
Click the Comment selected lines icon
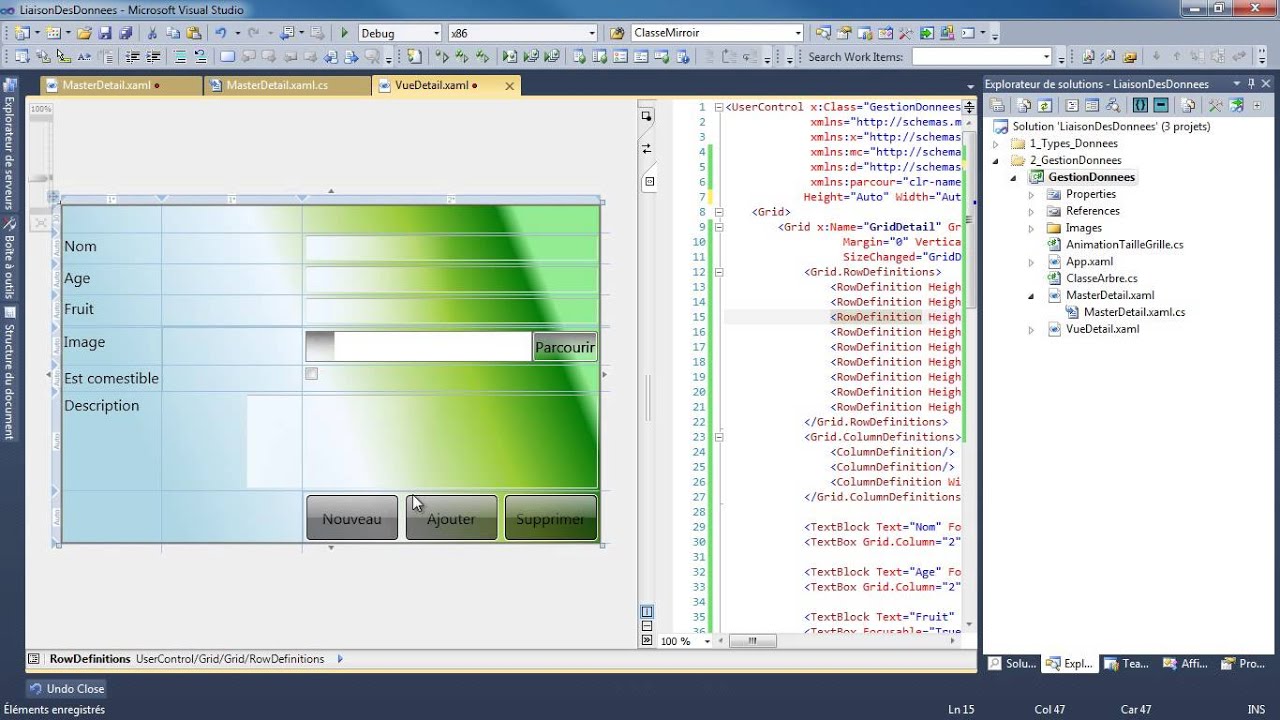178,57
